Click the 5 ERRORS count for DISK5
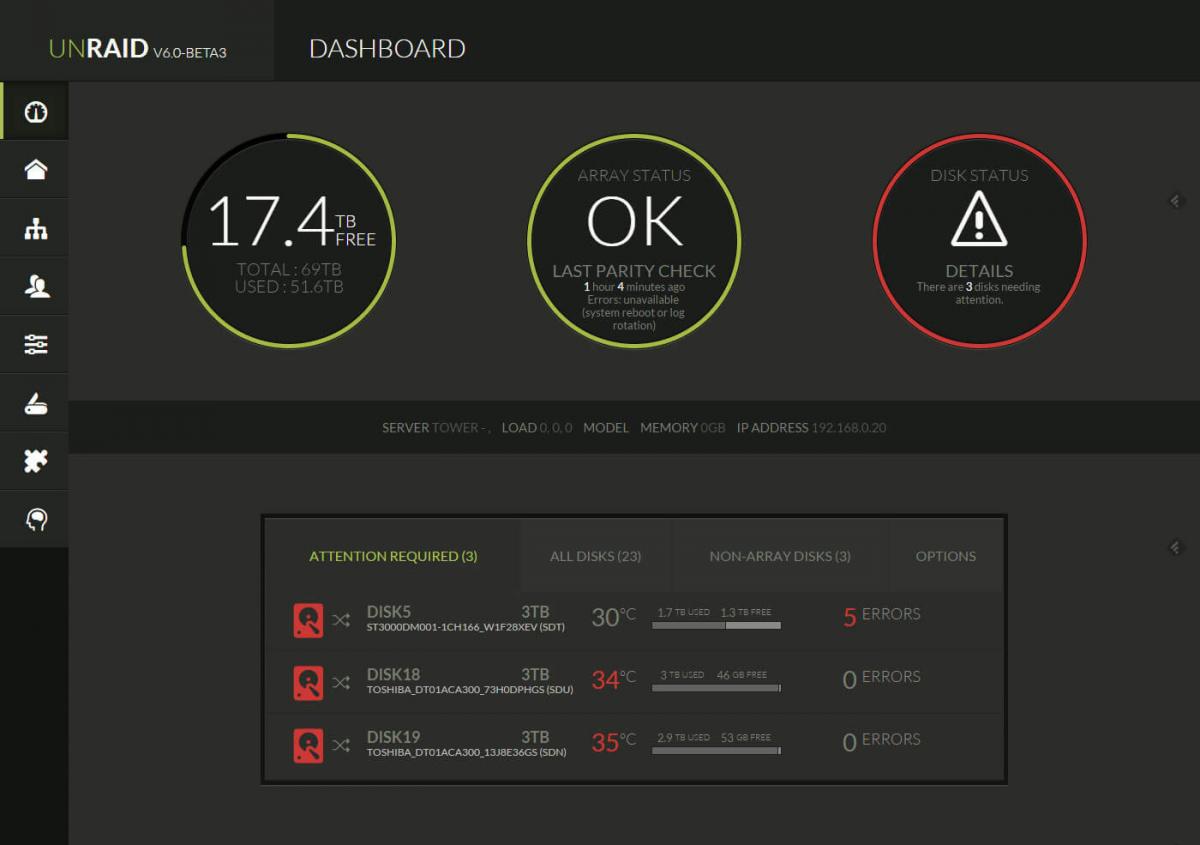The height and width of the screenshot is (845, 1200). 881,616
